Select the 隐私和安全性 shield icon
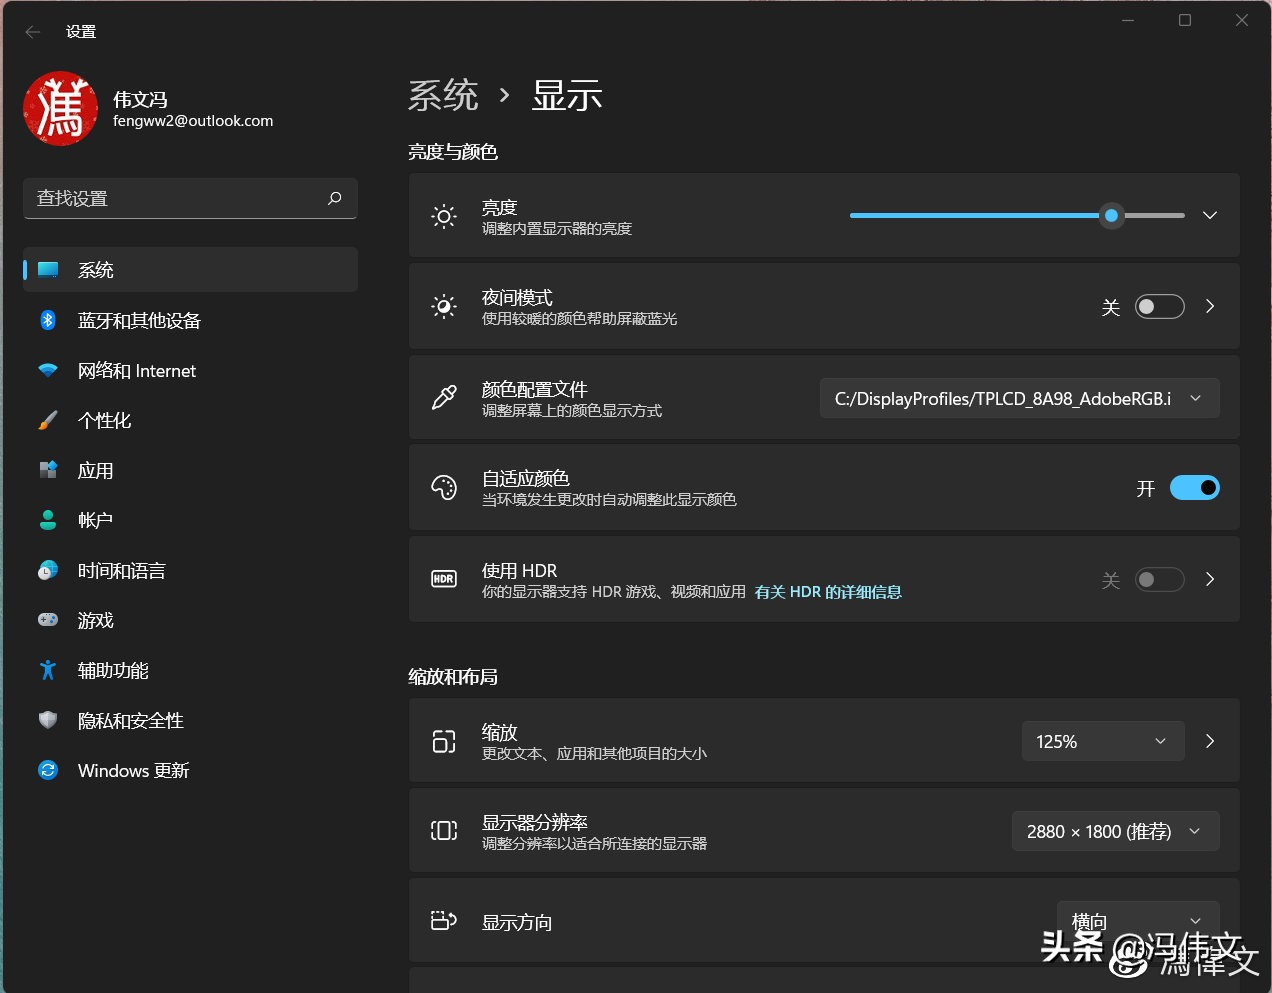This screenshot has height=993, width=1272. (x=48, y=720)
